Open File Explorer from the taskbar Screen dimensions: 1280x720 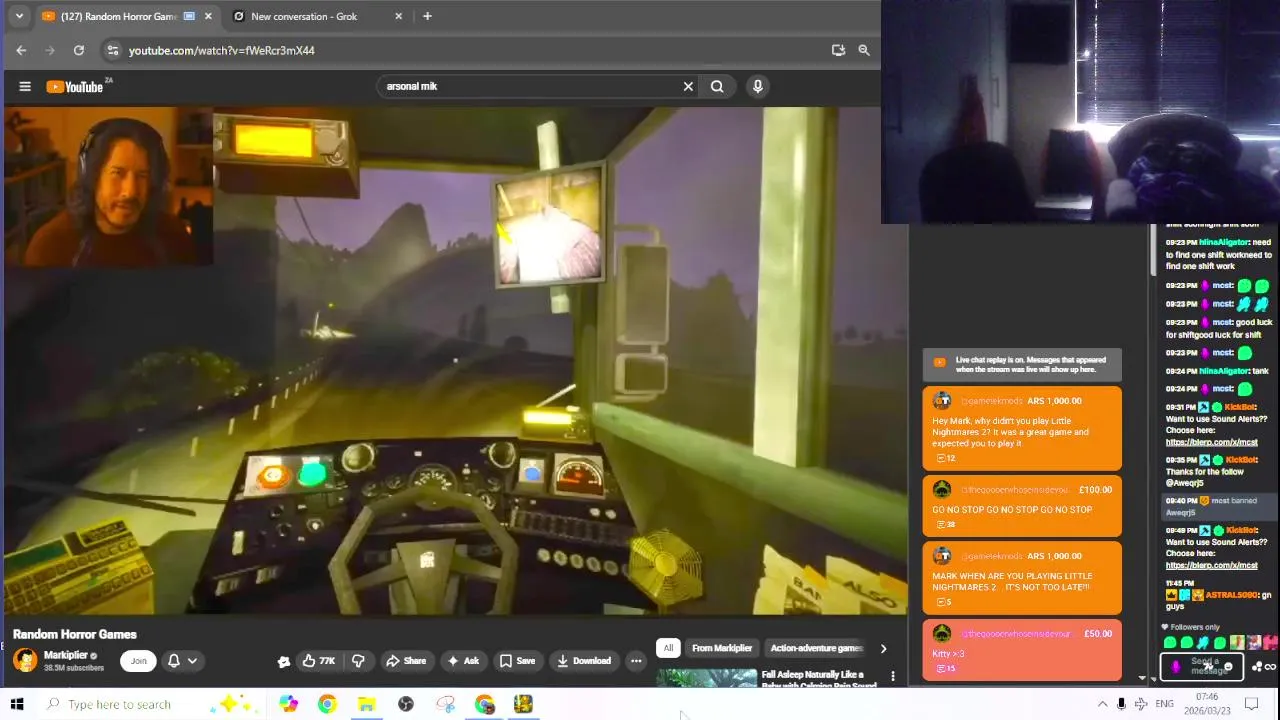tap(366, 704)
